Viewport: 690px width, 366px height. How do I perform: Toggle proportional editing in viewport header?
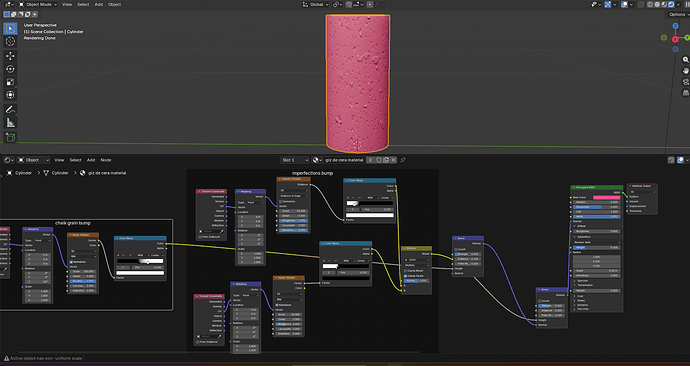tap(370, 4)
